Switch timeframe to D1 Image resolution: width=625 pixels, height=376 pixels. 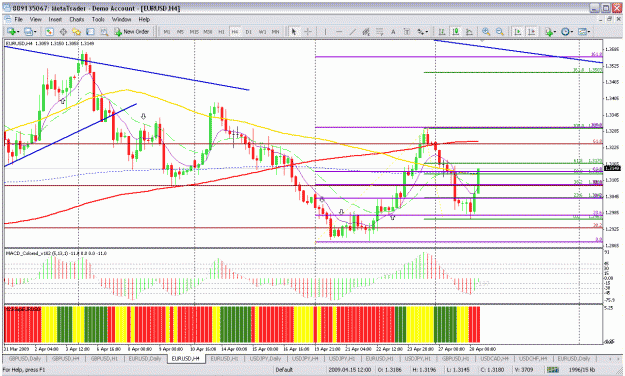point(249,32)
